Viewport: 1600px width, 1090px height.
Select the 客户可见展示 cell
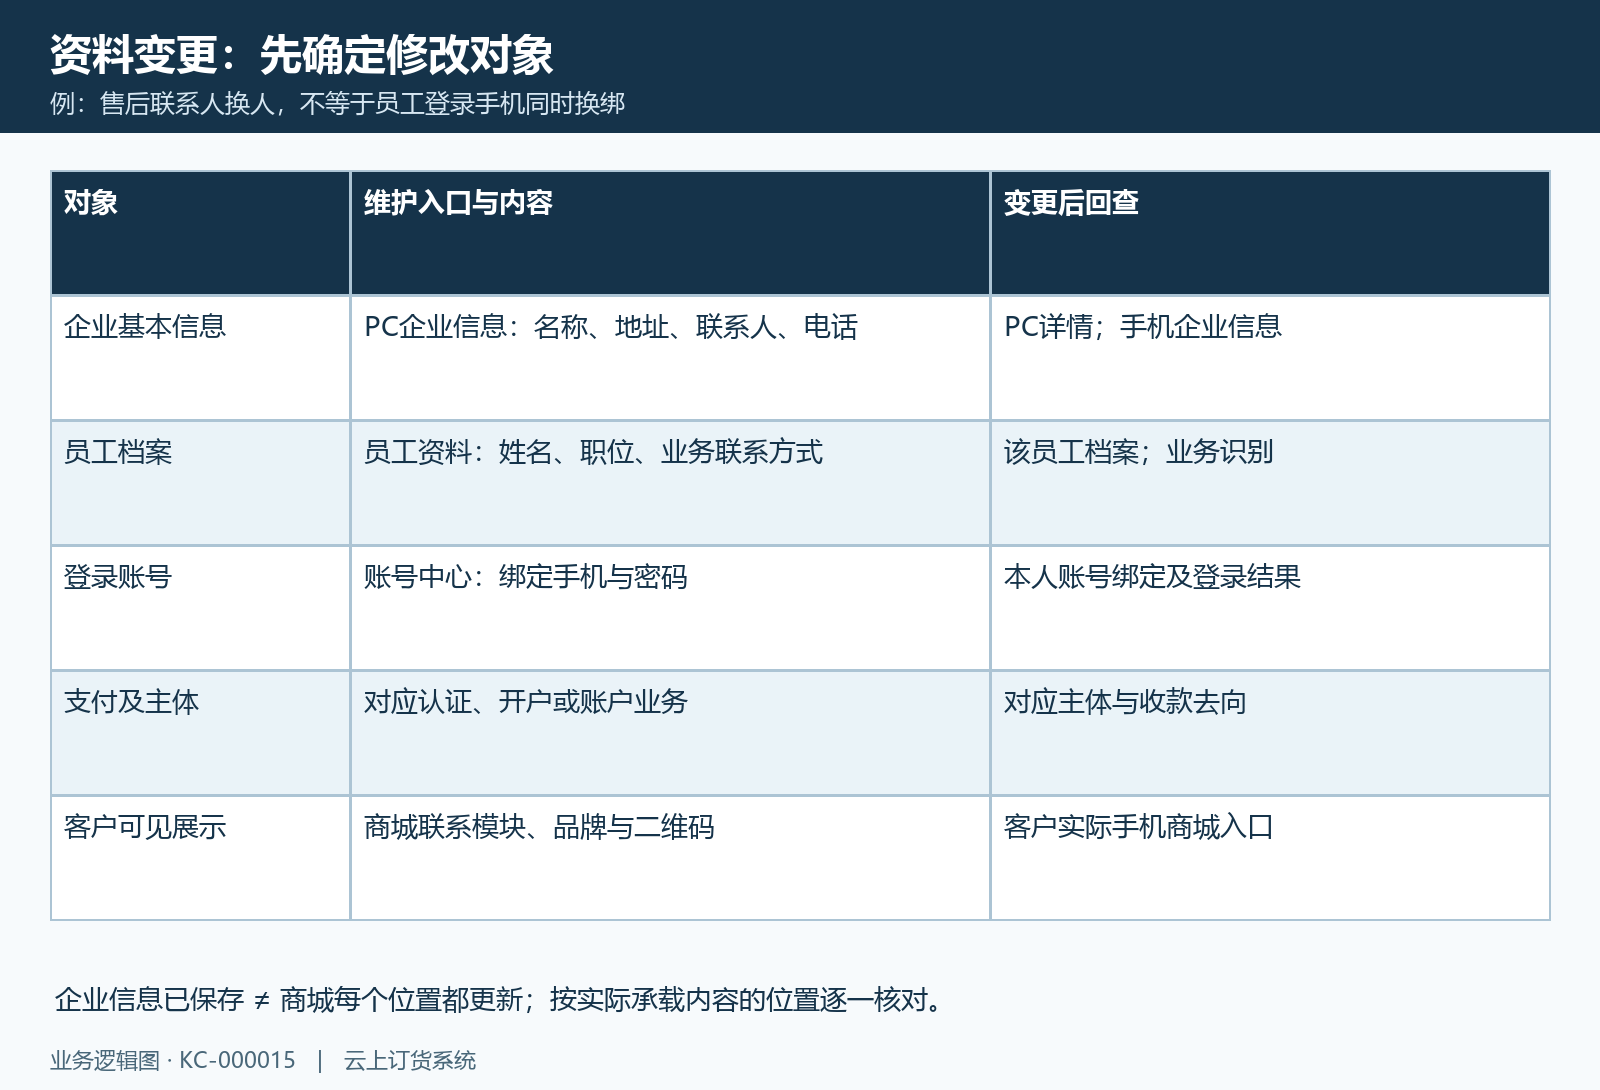[x=200, y=858]
